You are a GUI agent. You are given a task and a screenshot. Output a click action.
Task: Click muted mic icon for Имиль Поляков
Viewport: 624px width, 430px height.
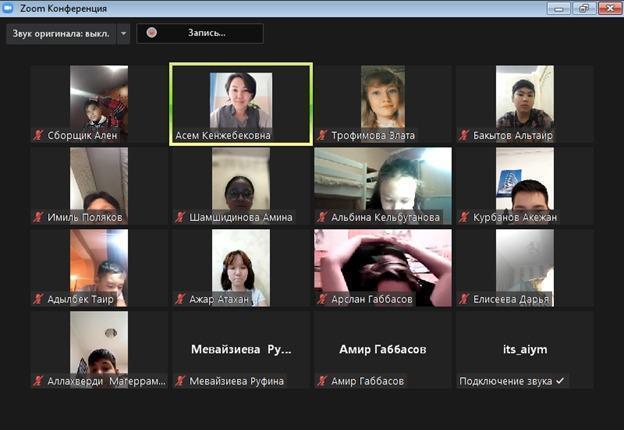pos(38,217)
